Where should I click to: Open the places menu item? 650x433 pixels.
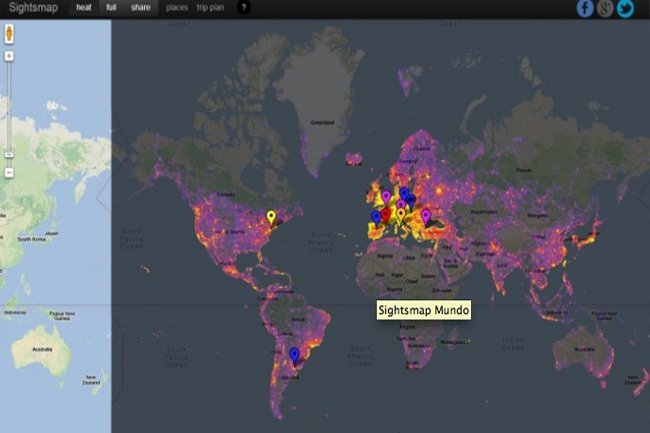click(177, 7)
